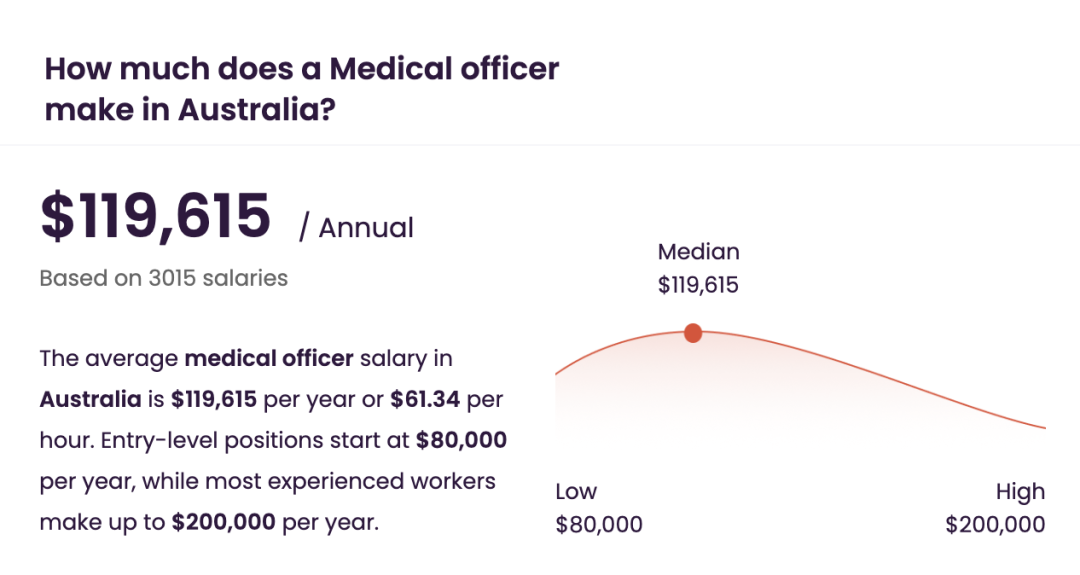Click the "/ Annual" period label
Image resolution: width=1080 pixels, height=575 pixels.
(356, 227)
